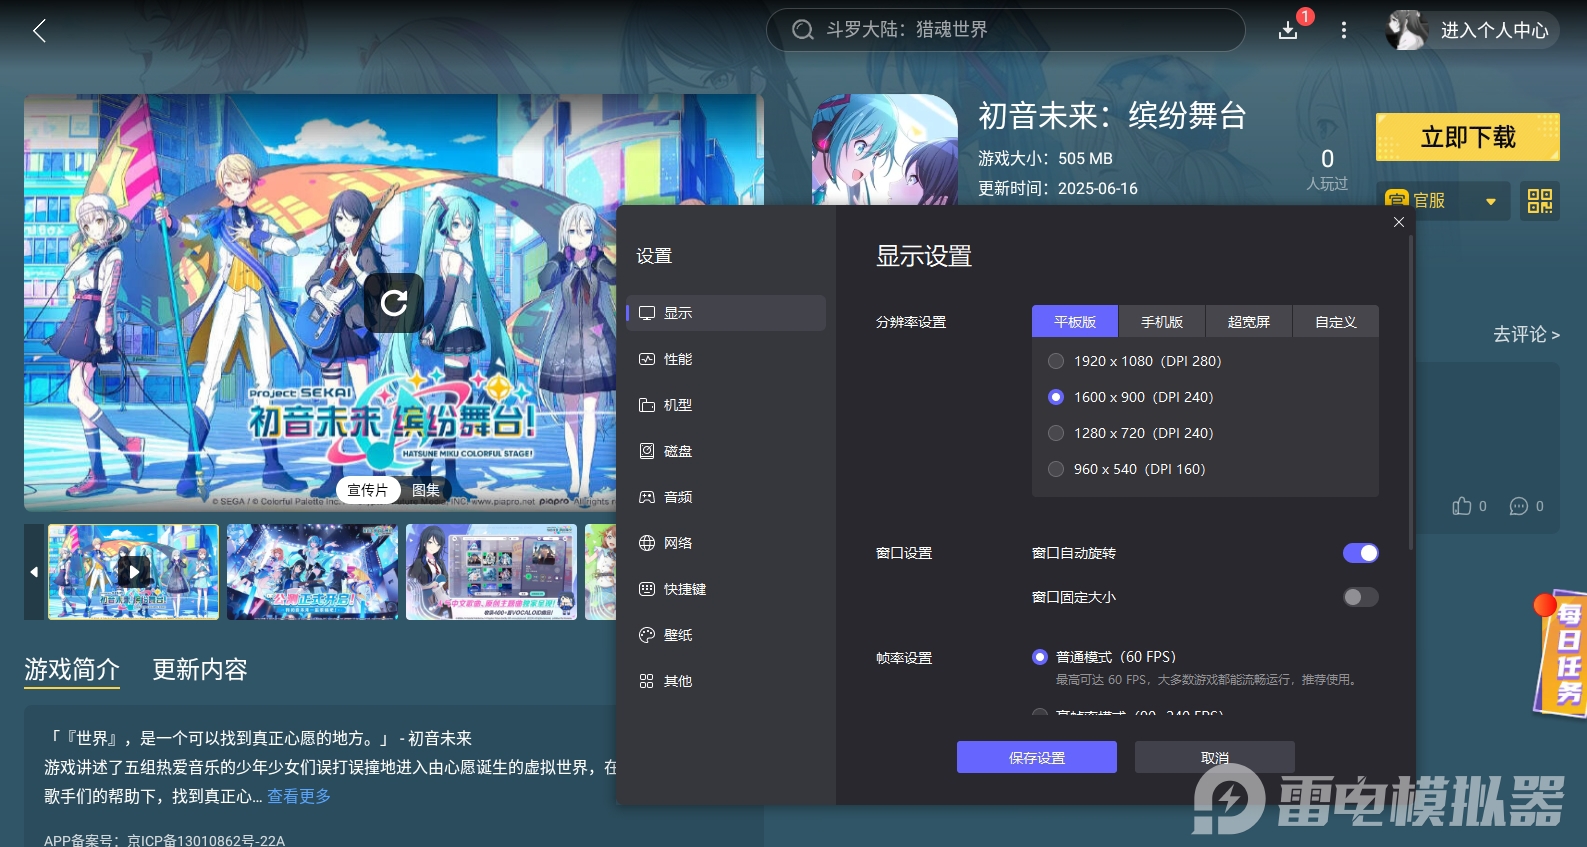Open the 网络 network settings section

pos(726,543)
